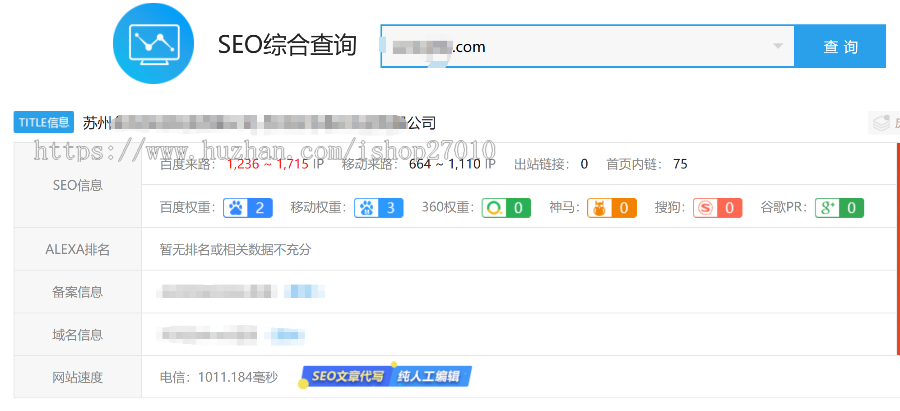Click the 查询 search button

(x=840, y=46)
